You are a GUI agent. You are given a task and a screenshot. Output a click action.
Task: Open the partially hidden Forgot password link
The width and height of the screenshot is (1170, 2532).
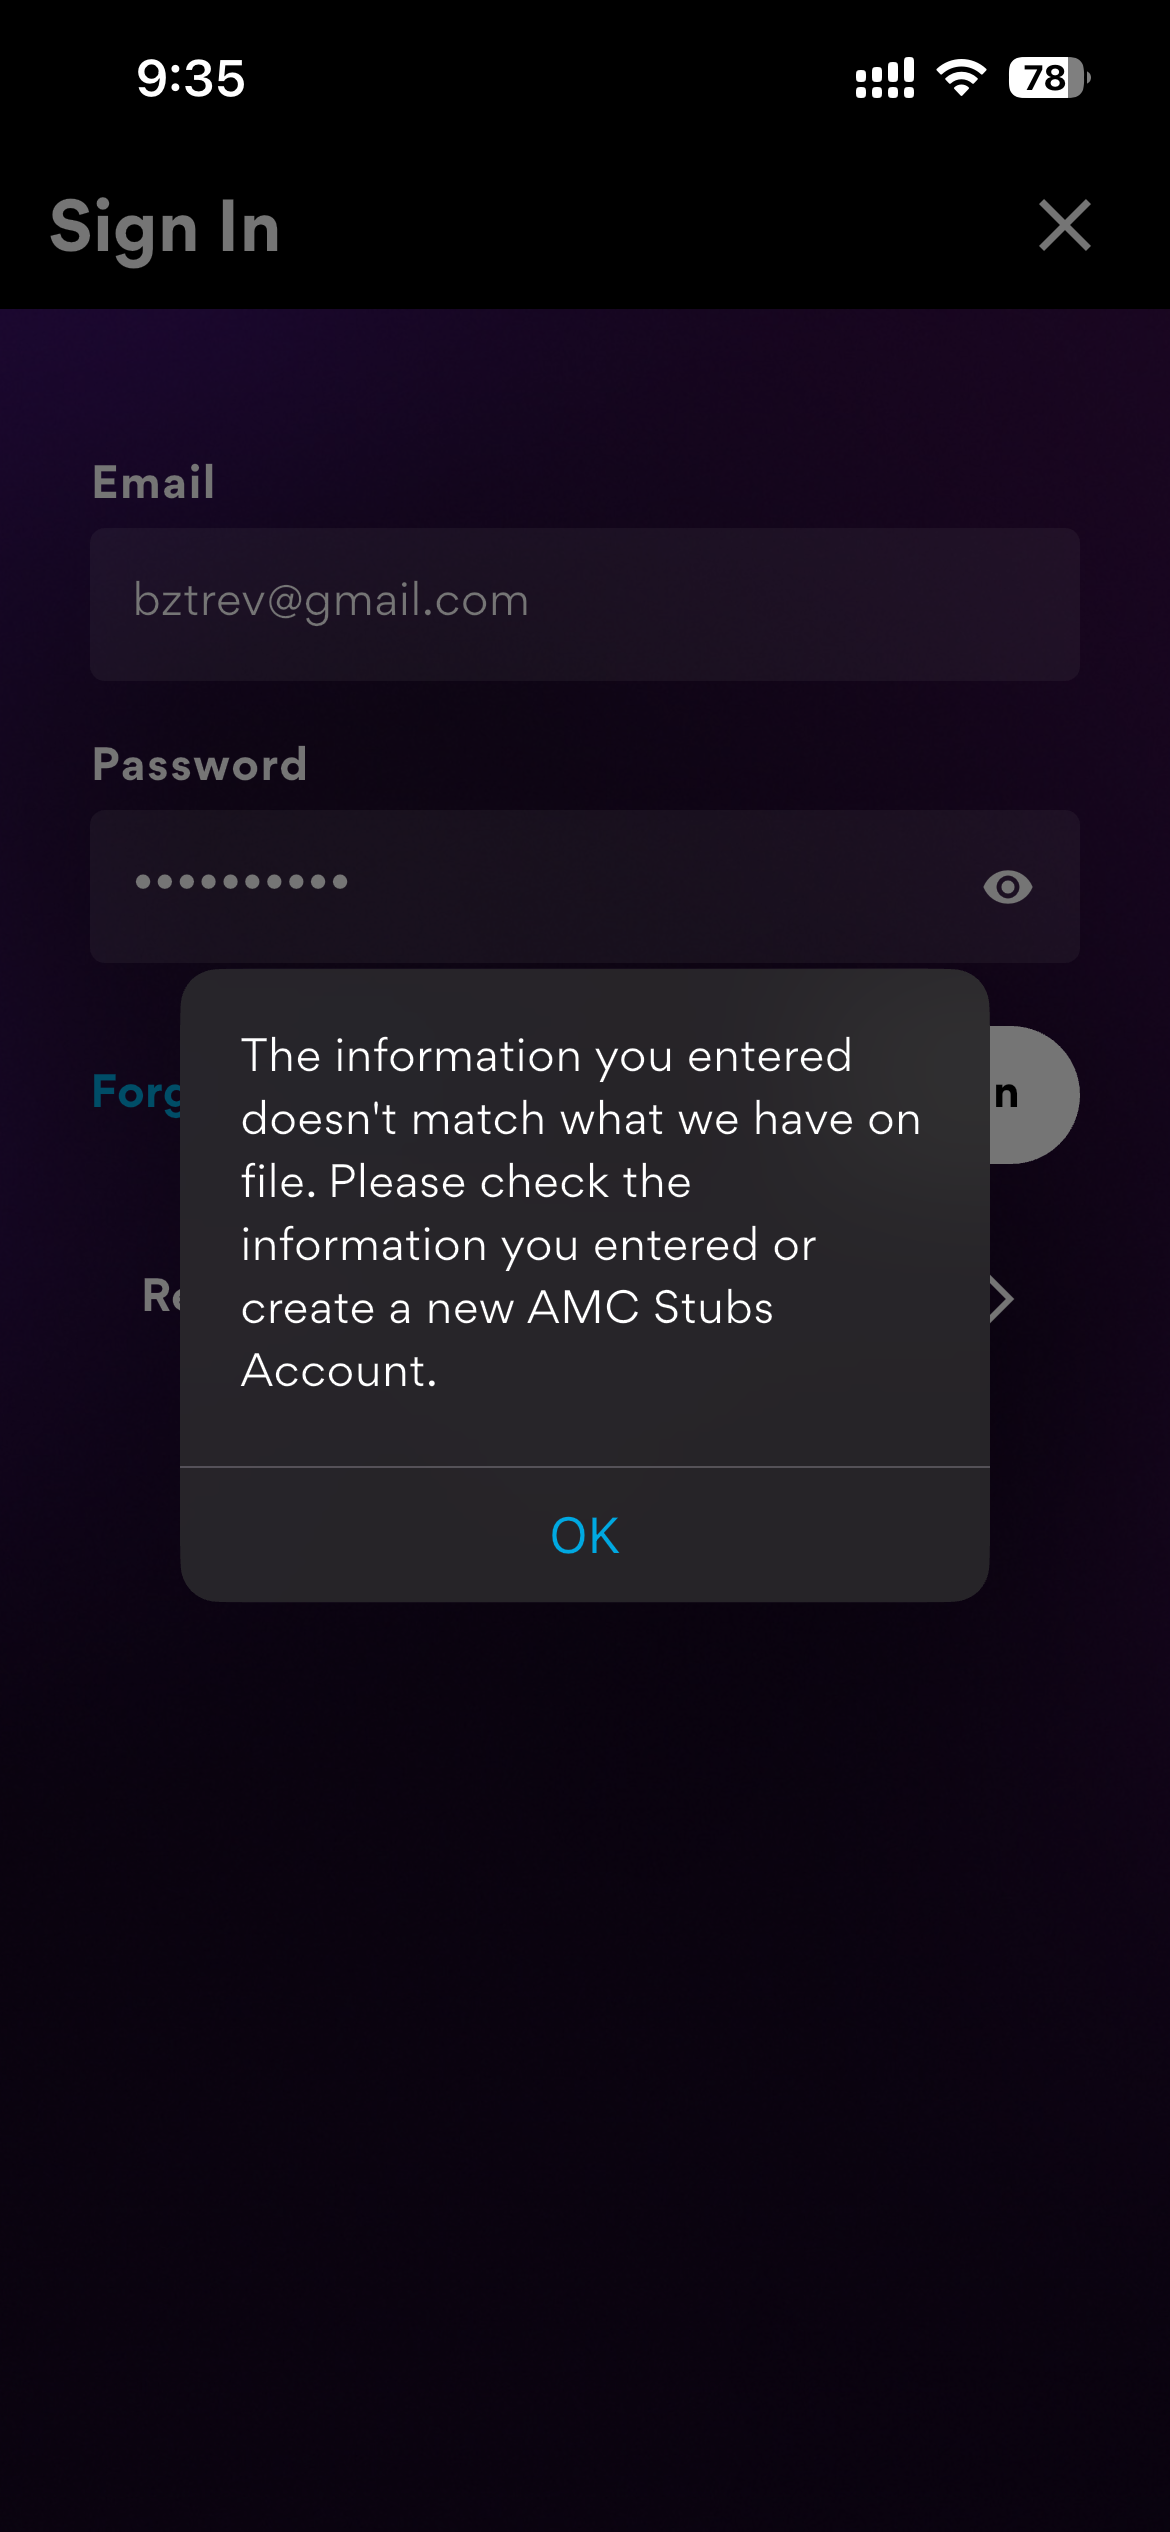[137, 1092]
